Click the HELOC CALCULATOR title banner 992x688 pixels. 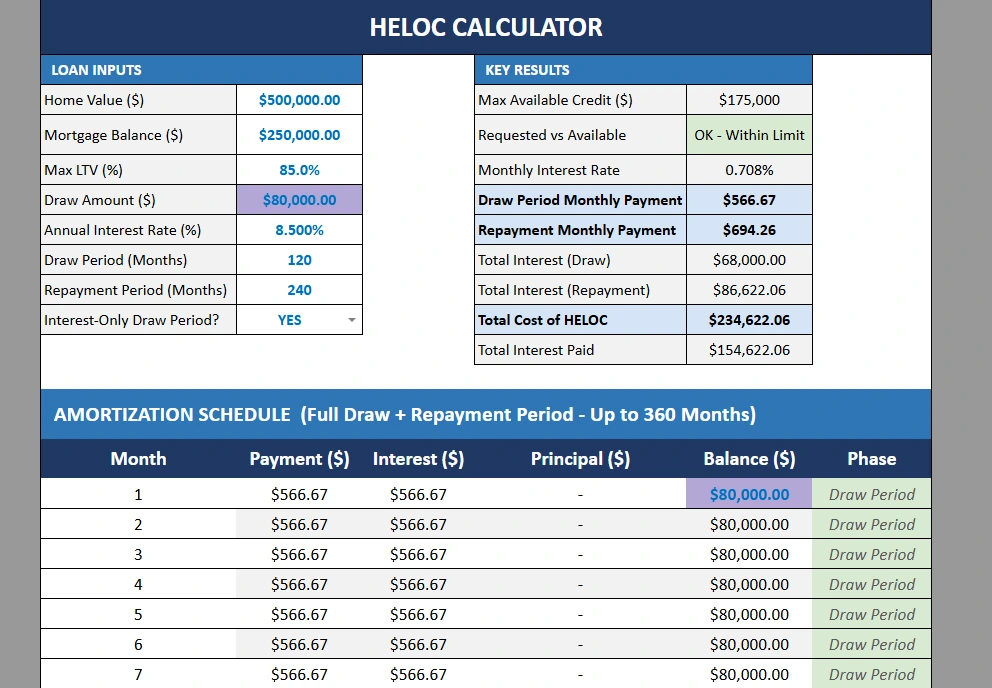tap(486, 27)
